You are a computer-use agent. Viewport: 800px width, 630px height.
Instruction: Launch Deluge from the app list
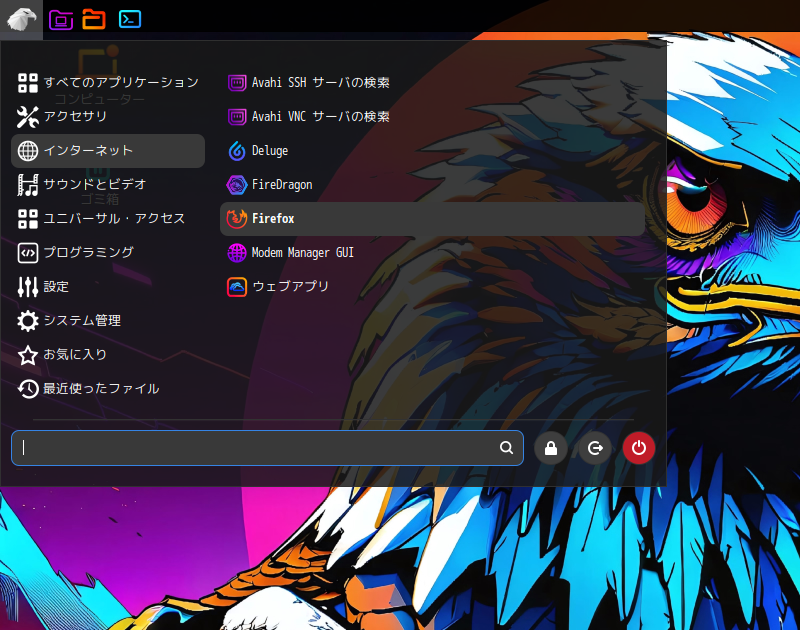click(x=432, y=151)
